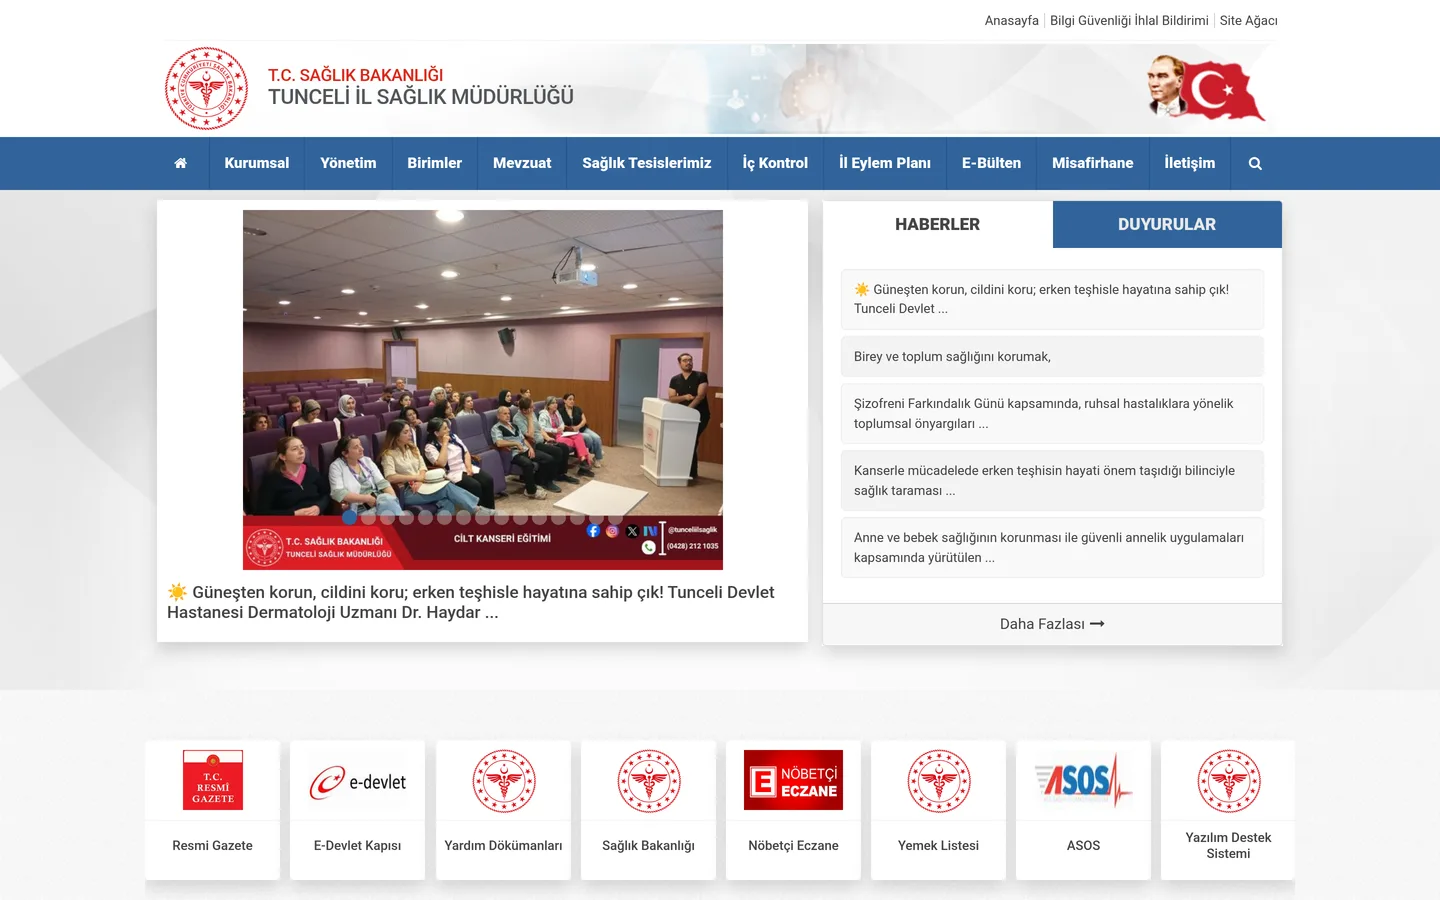Click the slider headline ending 'Dermatoloji Uzmanı Dr. Haydar ...'

471,602
